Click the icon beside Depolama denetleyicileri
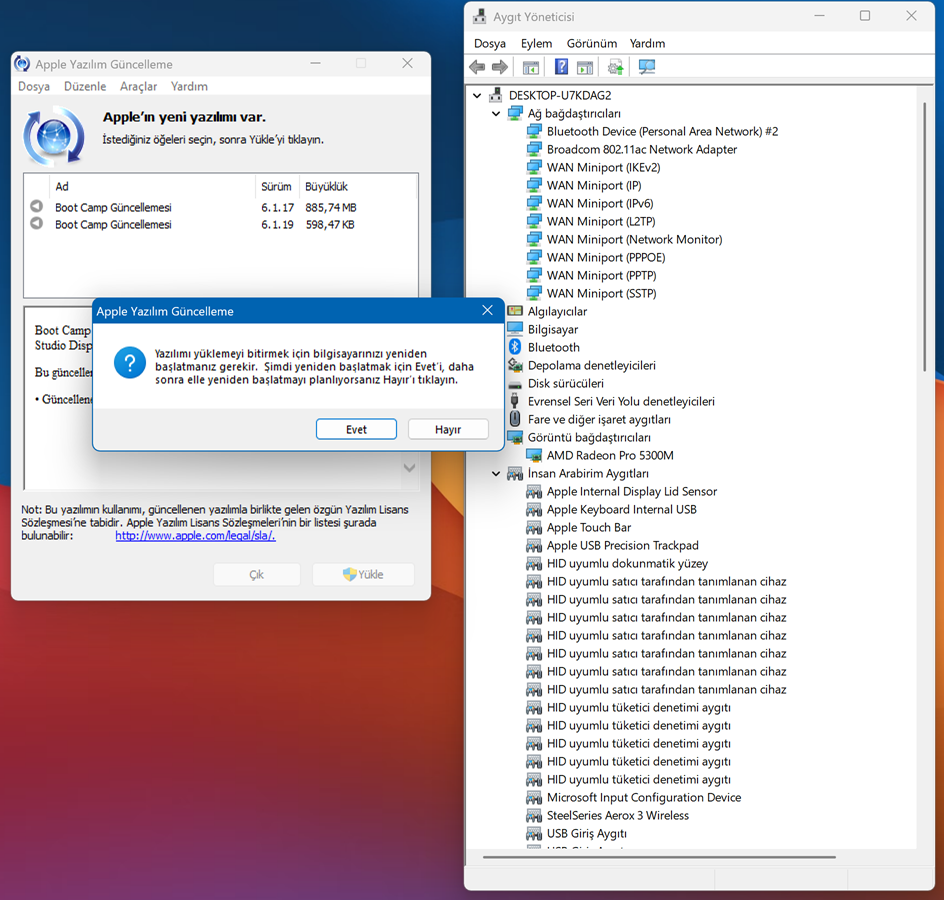 click(x=515, y=365)
